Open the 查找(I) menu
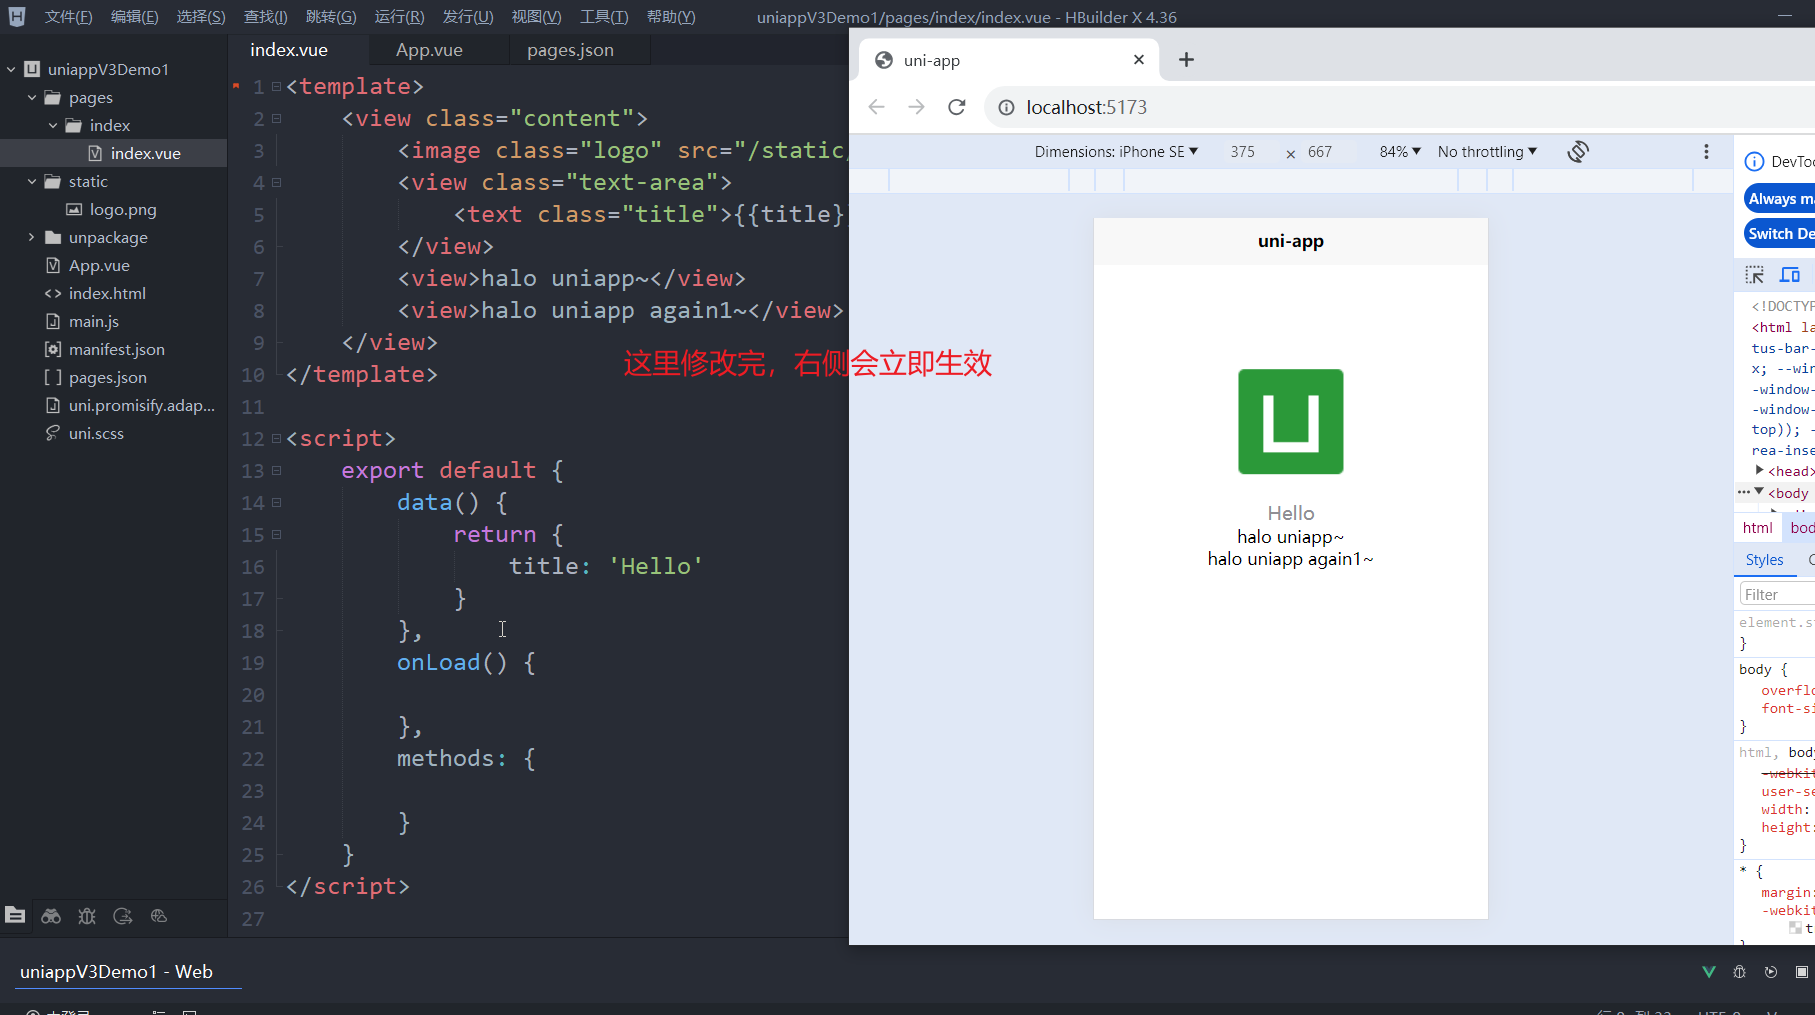Image resolution: width=1815 pixels, height=1015 pixels. click(265, 17)
